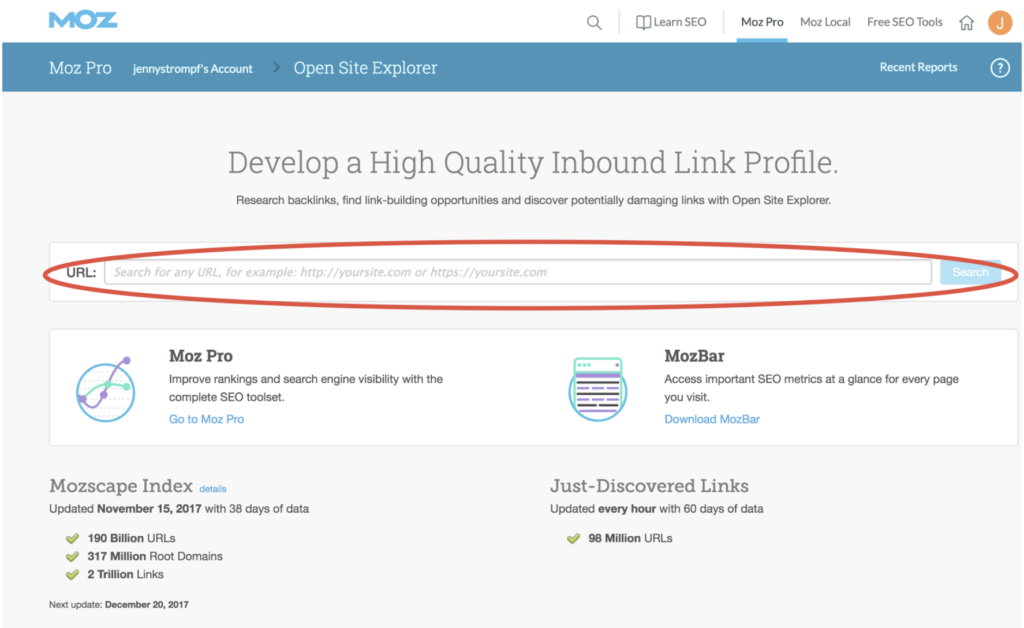1024x628 pixels.
Task: Click the Moz logo in header
Action: point(83,20)
